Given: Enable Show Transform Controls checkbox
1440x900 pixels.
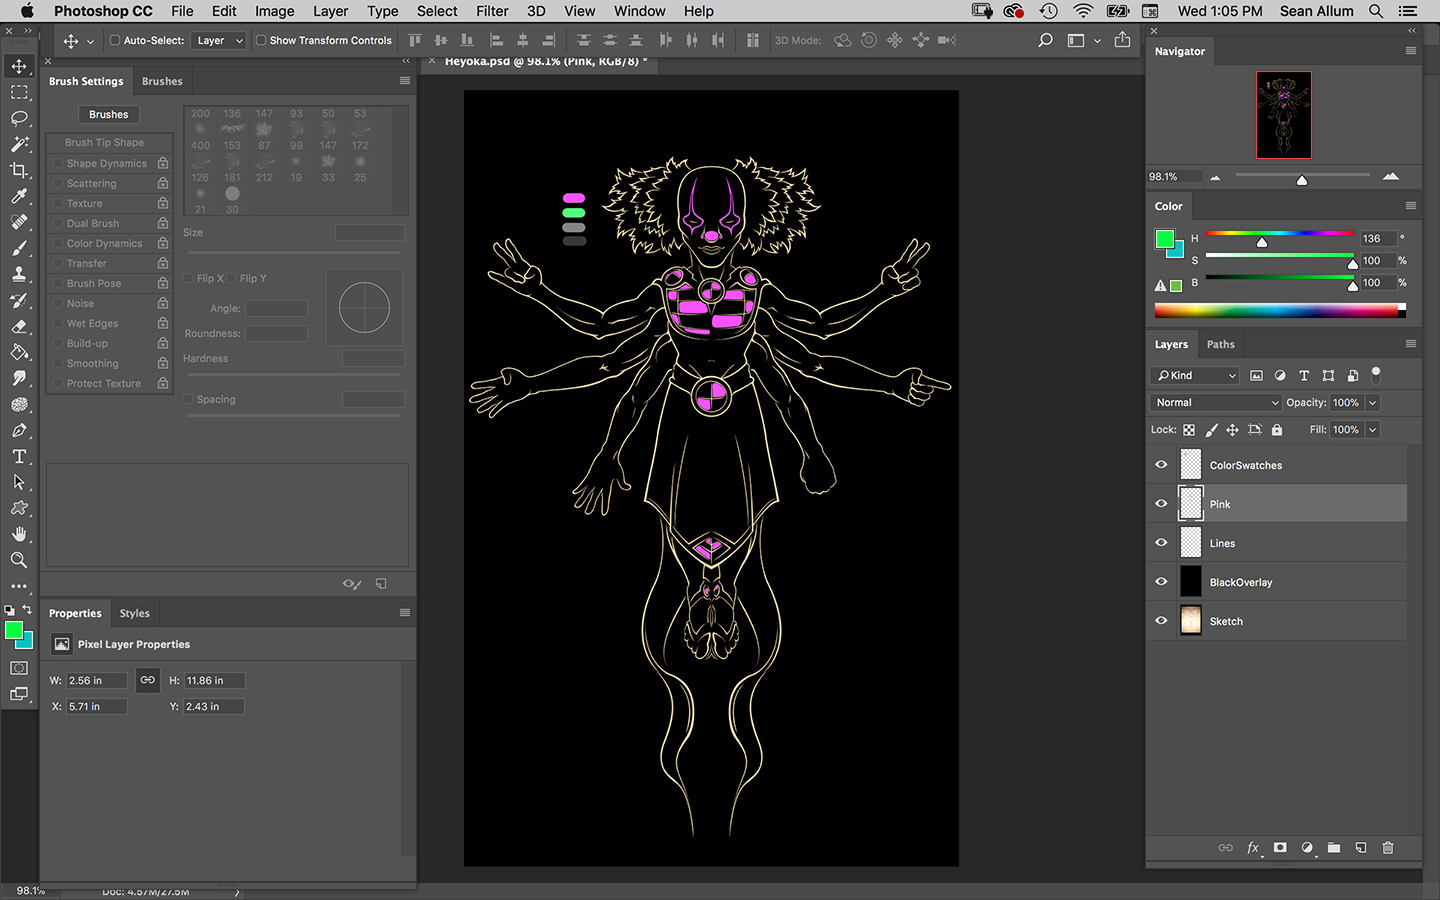Looking at the screenshot, I should (x=261, y=40).
